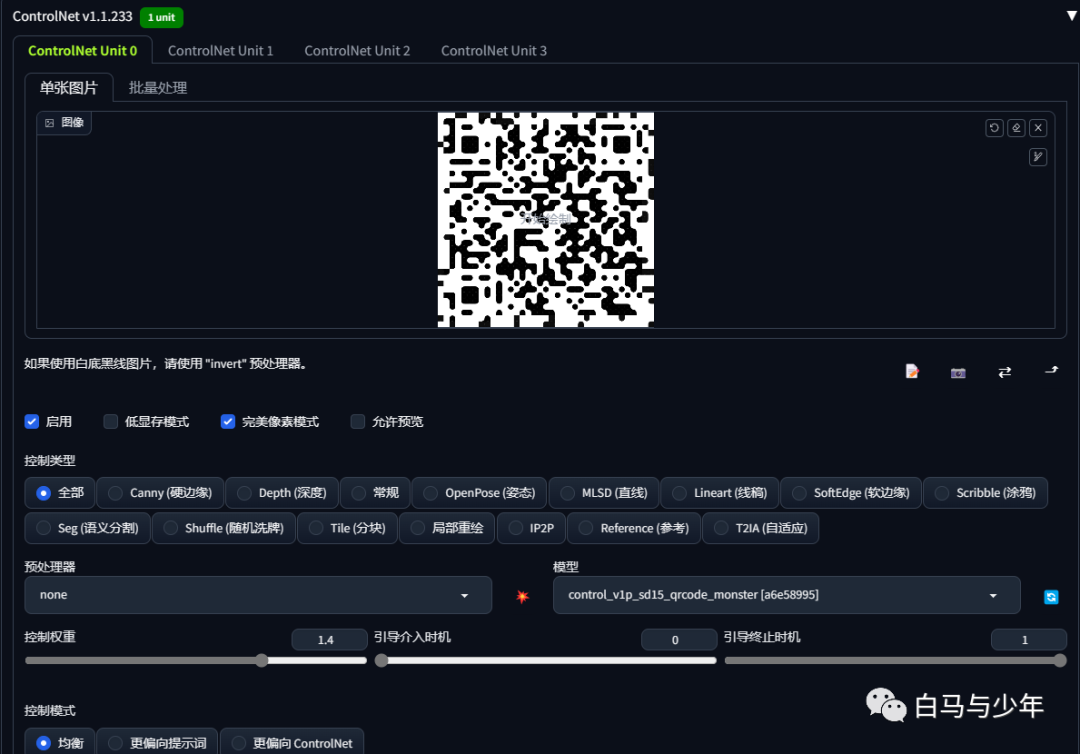Click the 控制权重 slider track
This screenshot has height=754, width=1080.
pyautogui.click(x=196, y=660)
